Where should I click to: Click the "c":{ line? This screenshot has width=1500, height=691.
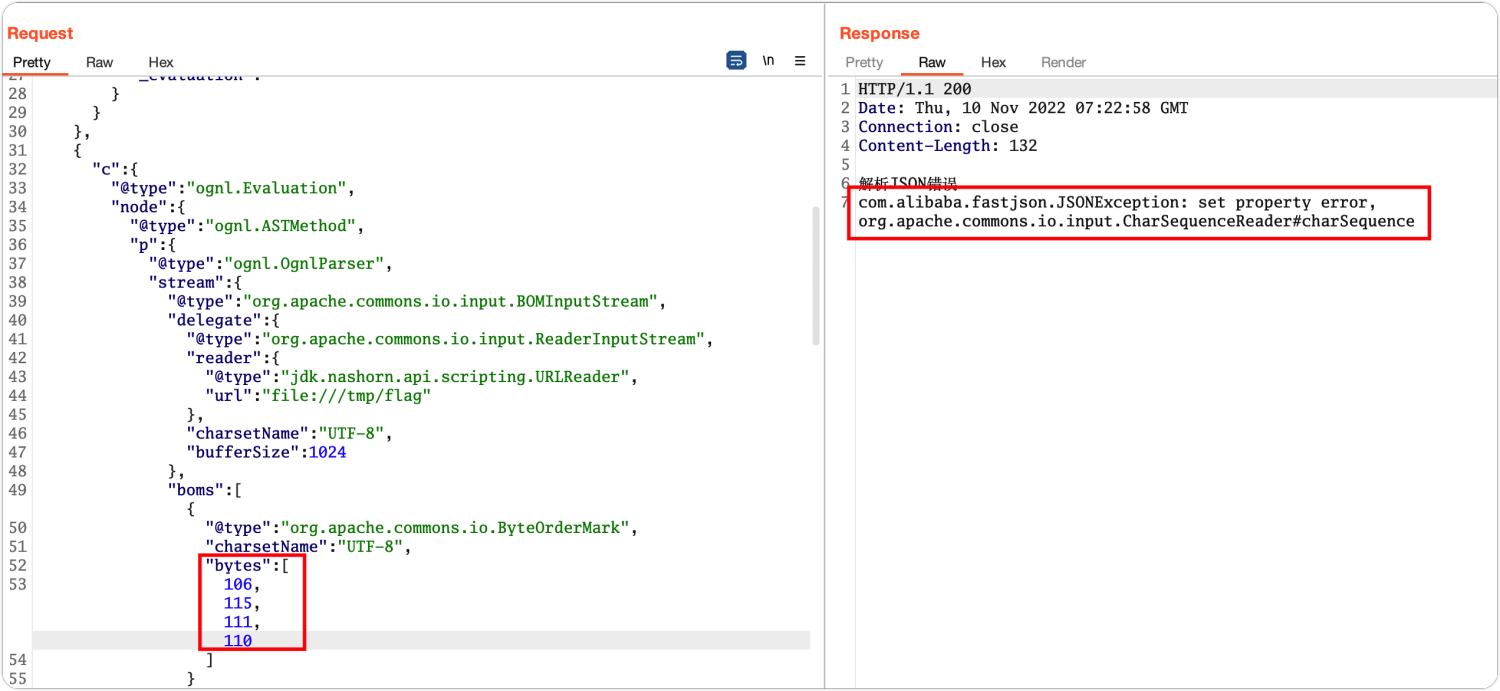coord(115,169)
